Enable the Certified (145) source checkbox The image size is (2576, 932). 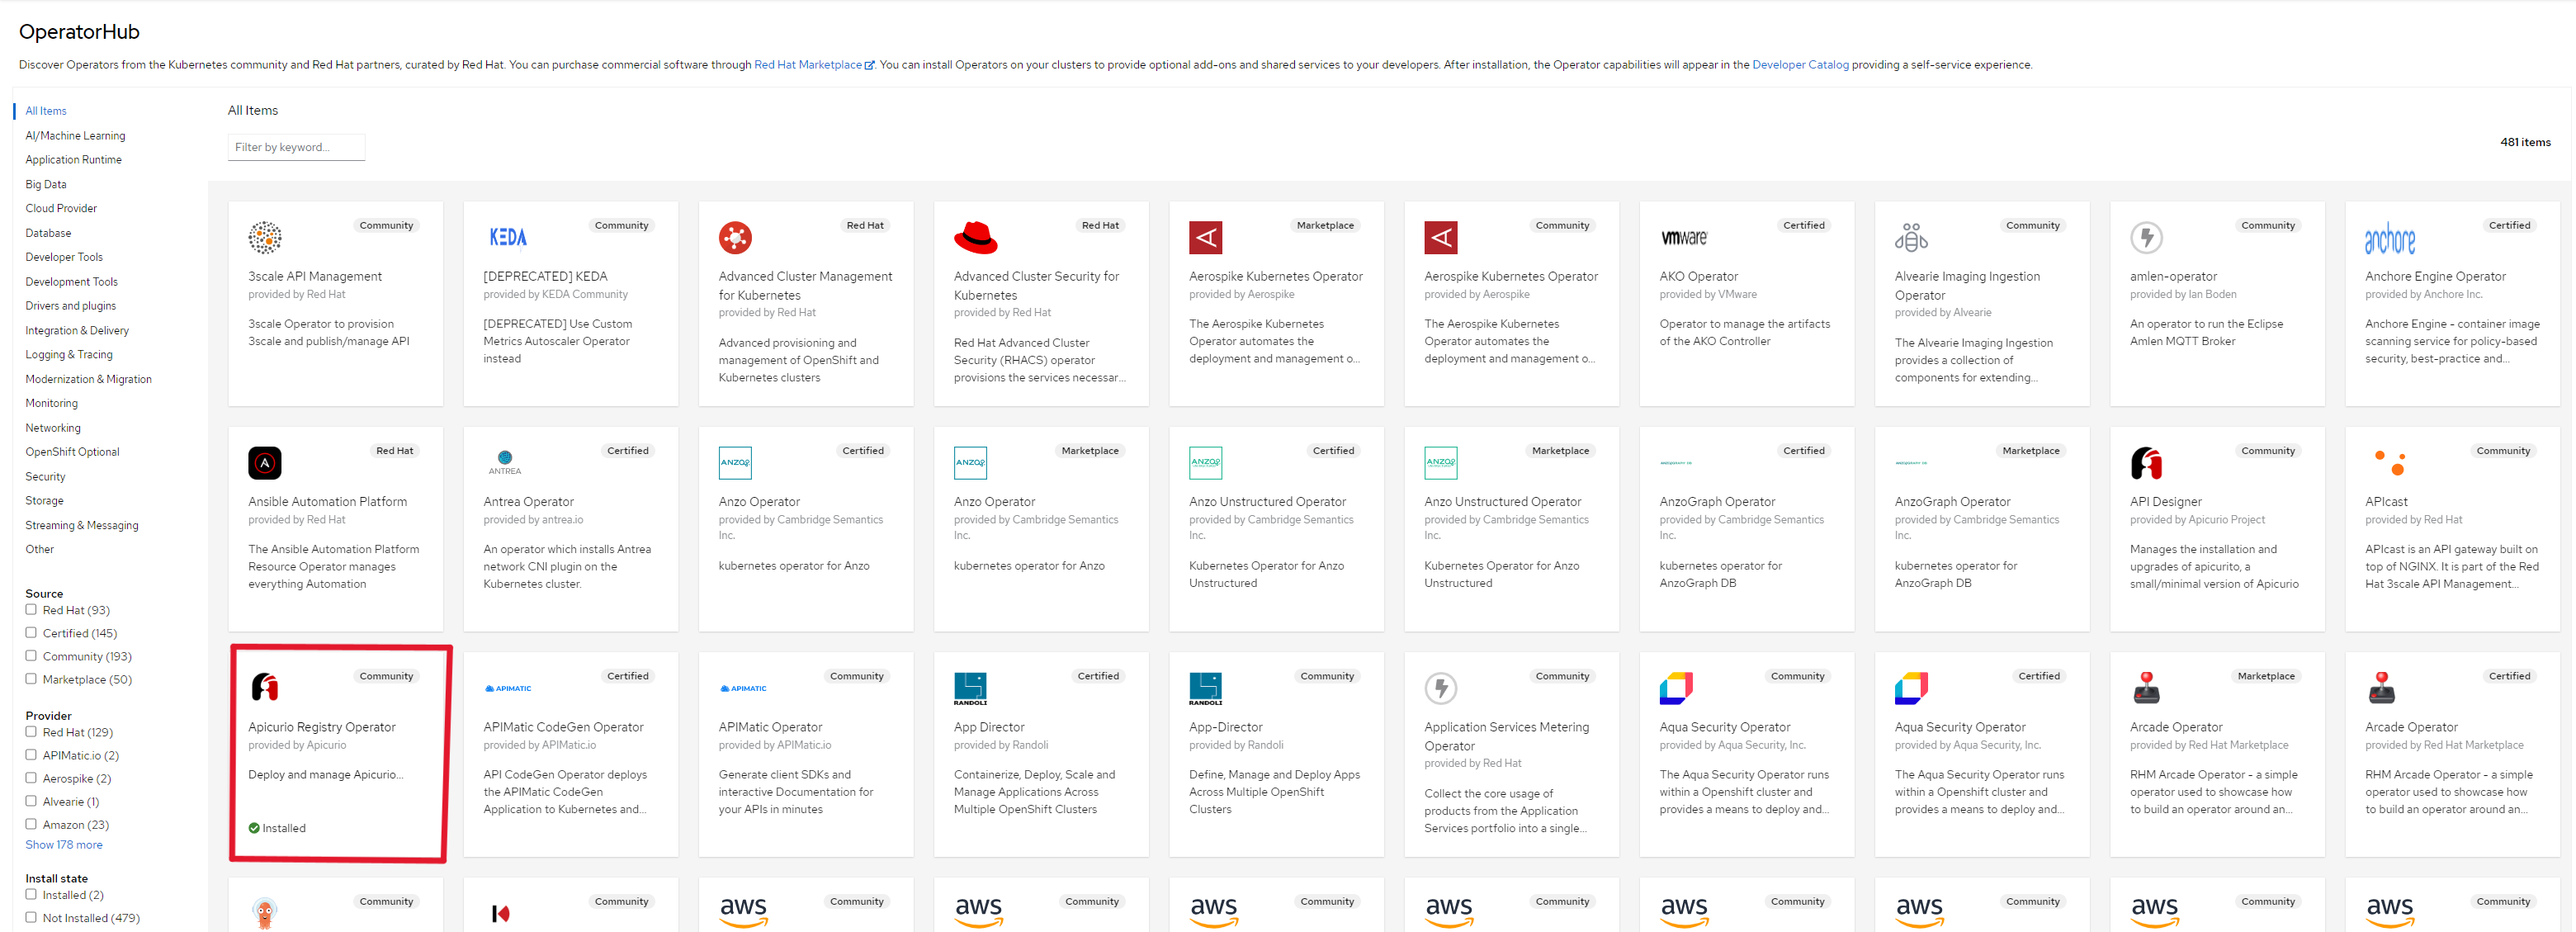[x=31, y=632]
